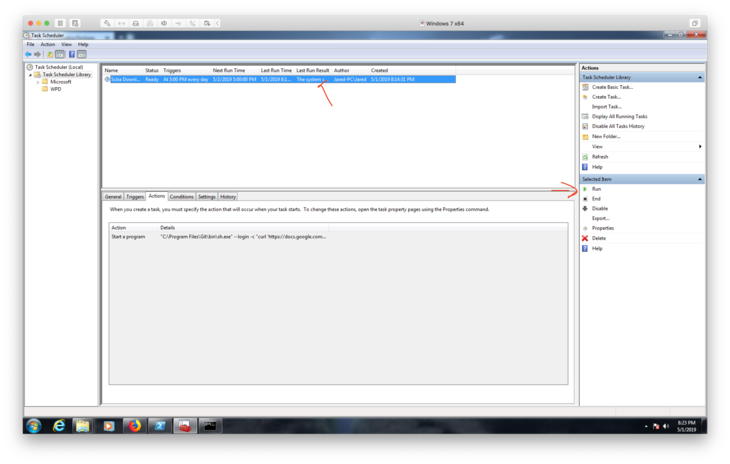Click Display All Running Tasks
This screenshot has width=730, height=464.
(x=619, y=116)
